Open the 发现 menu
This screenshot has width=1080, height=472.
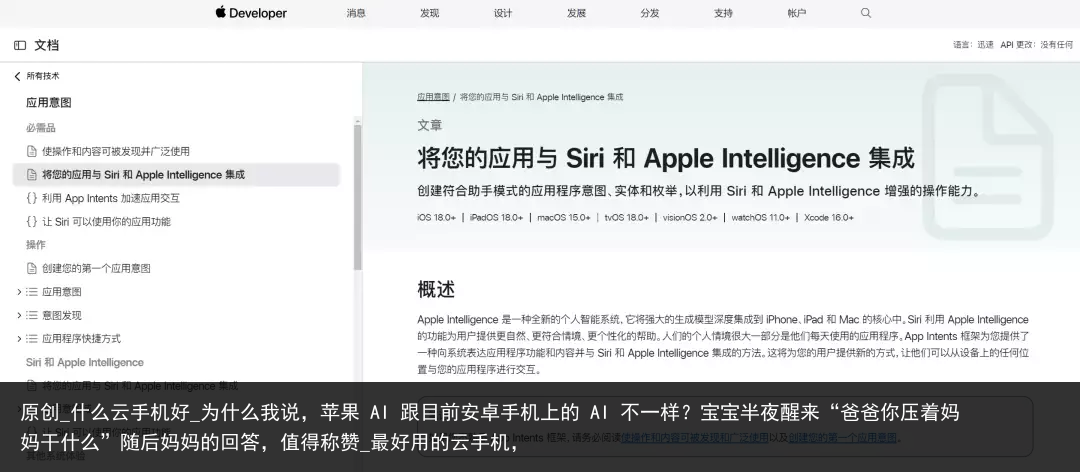coord(430,12)
